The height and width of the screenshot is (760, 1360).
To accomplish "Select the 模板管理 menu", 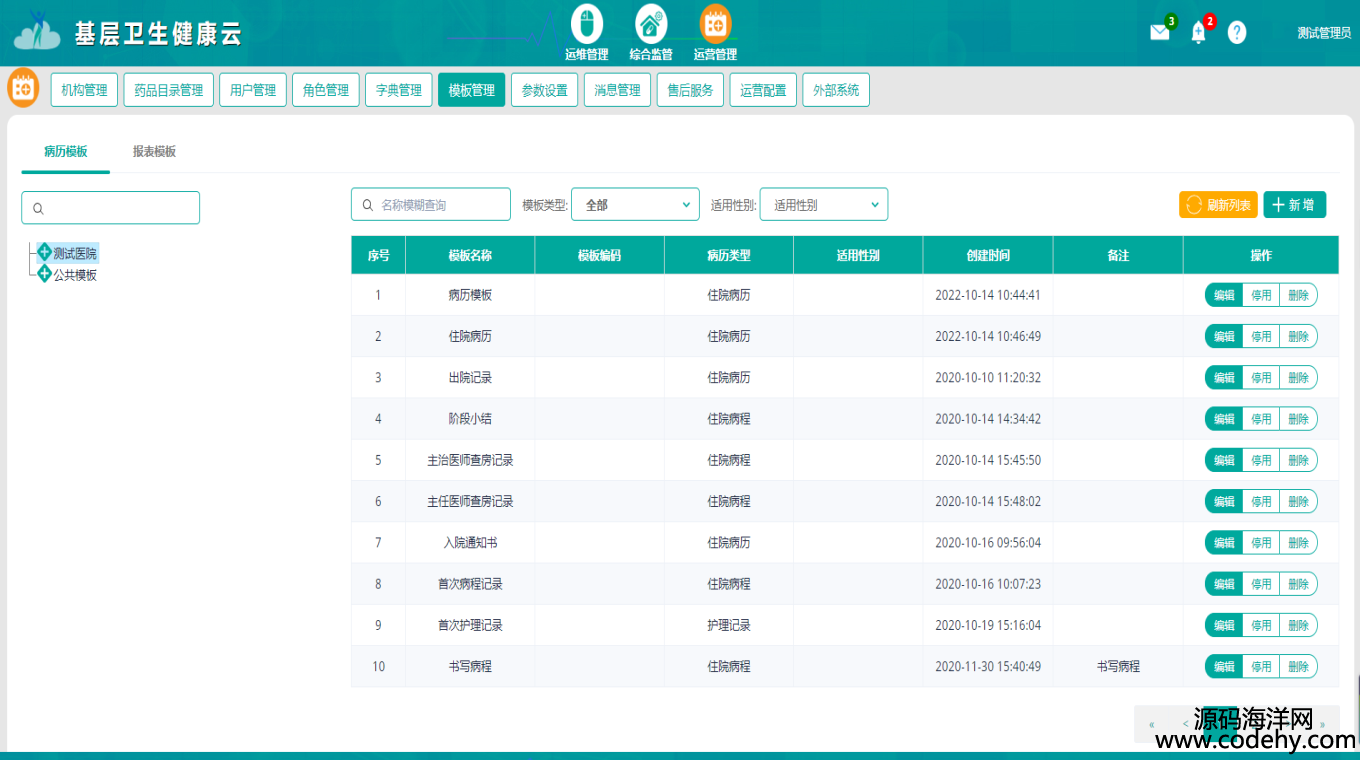I will pyautogui.click(x=472, y=90).
